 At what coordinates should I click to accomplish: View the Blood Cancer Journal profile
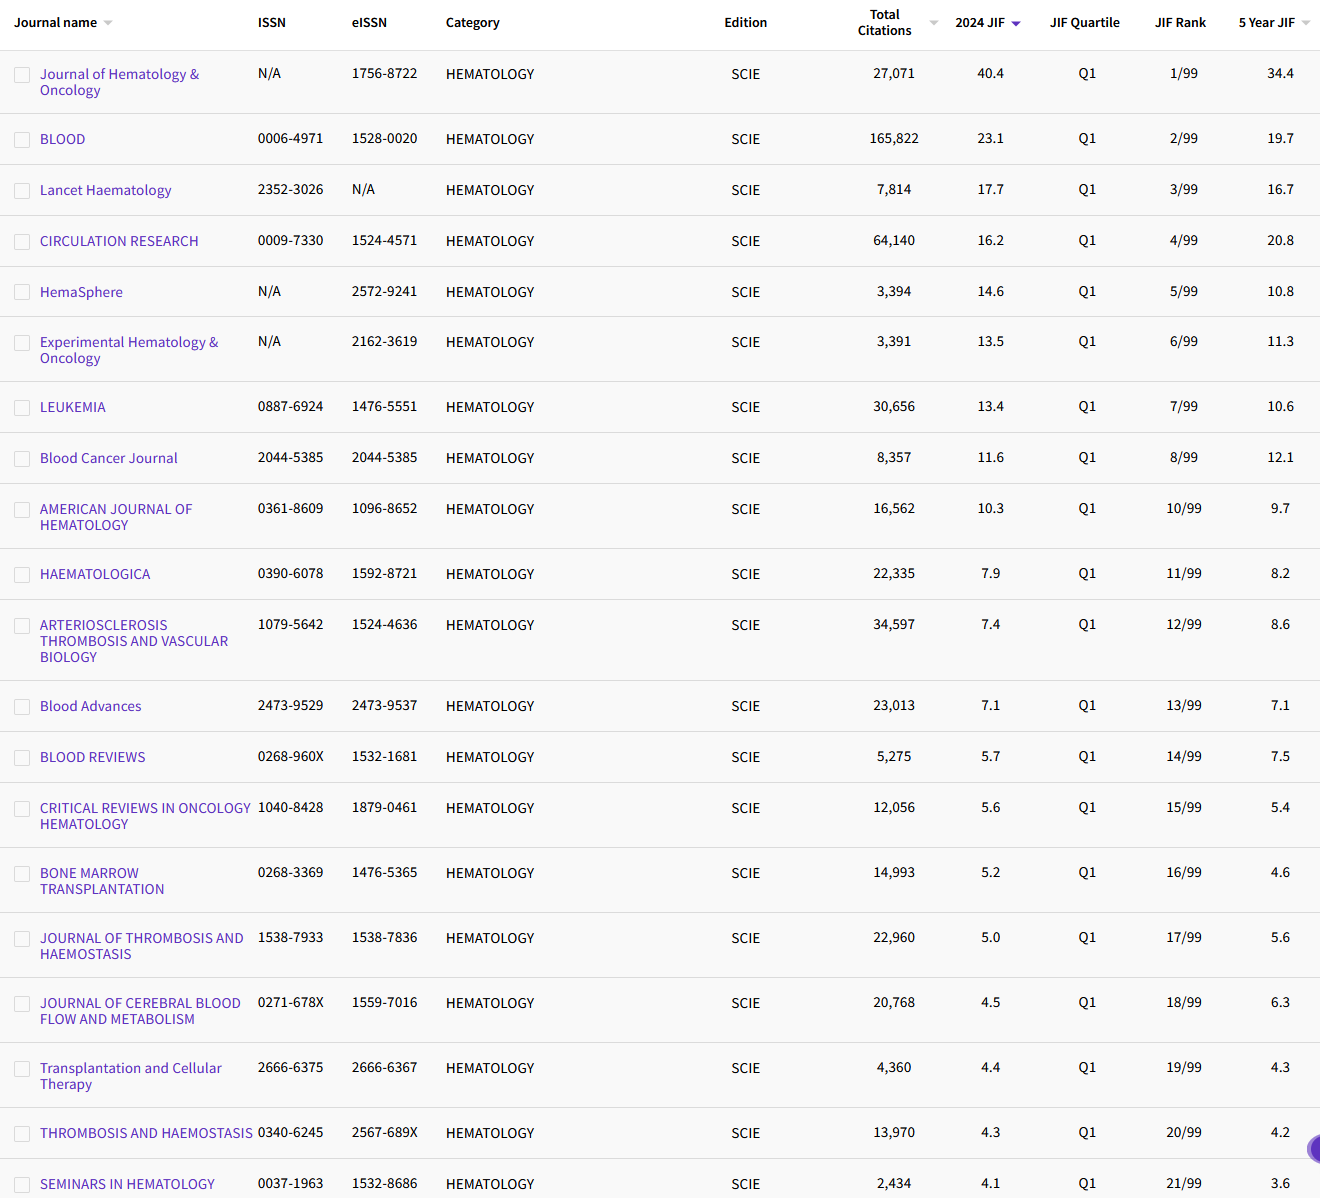[108, 458]
